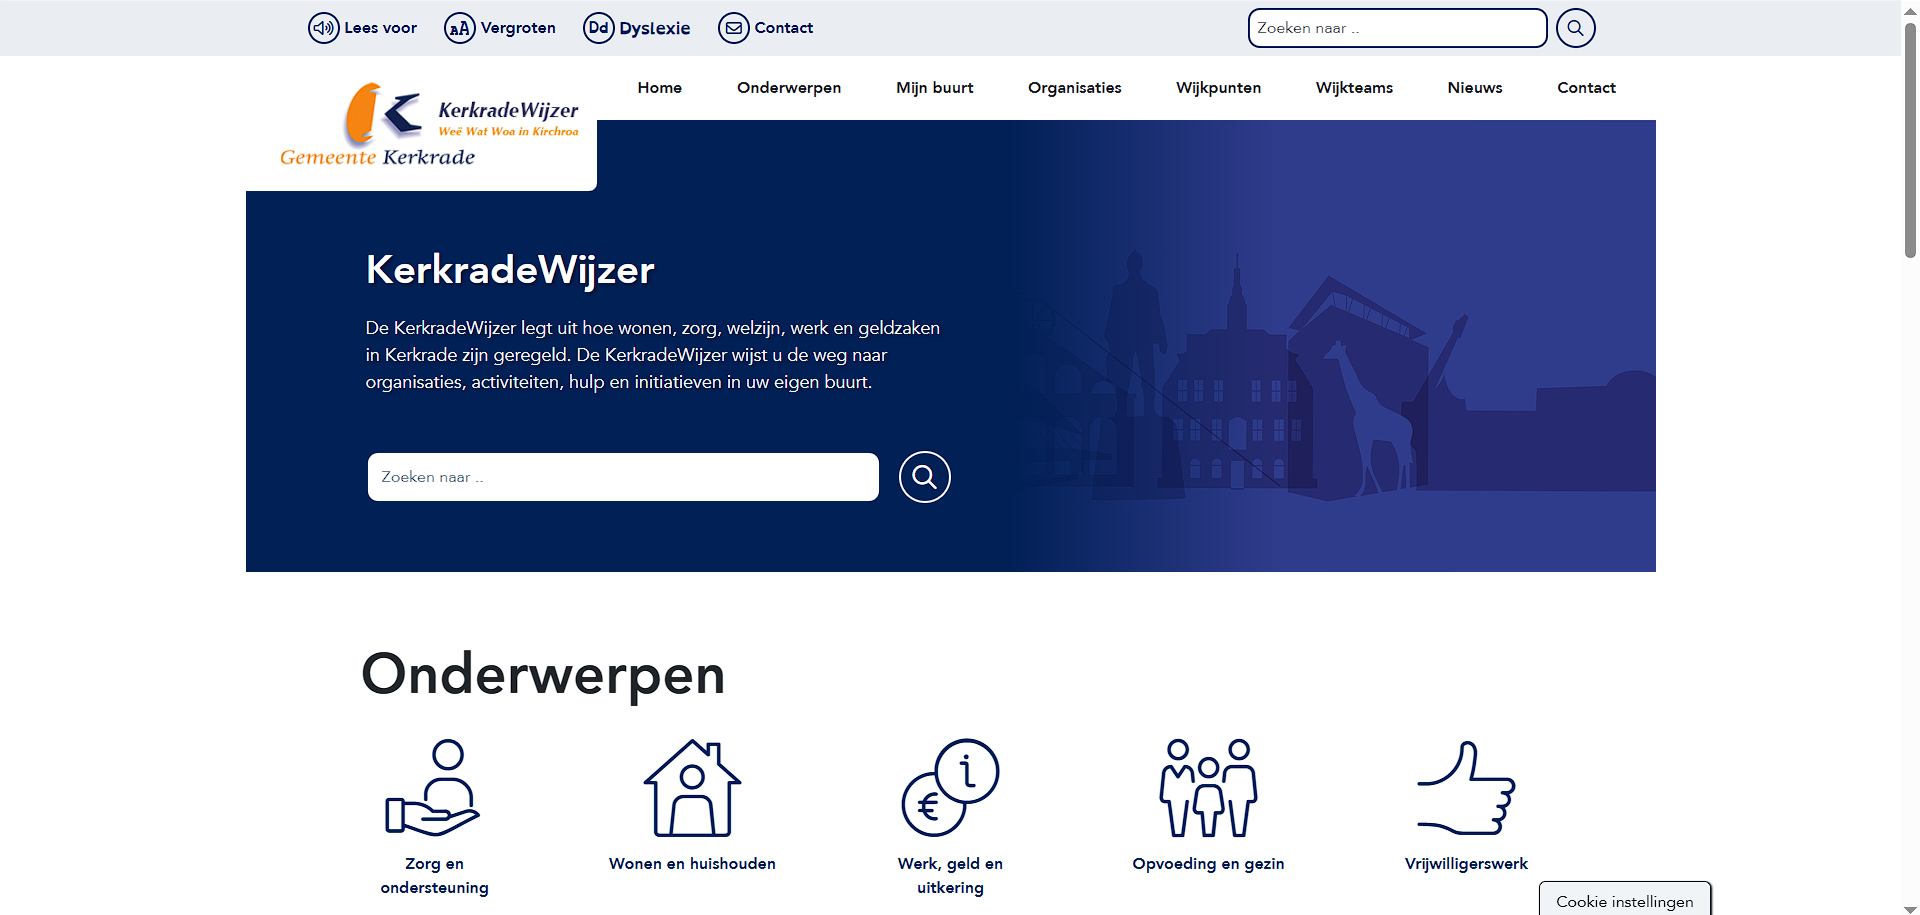Open Nieuws in the main navigation
Image resolution: width=1920 pixels, height=915 pixels.
(x=1475, y=88)
